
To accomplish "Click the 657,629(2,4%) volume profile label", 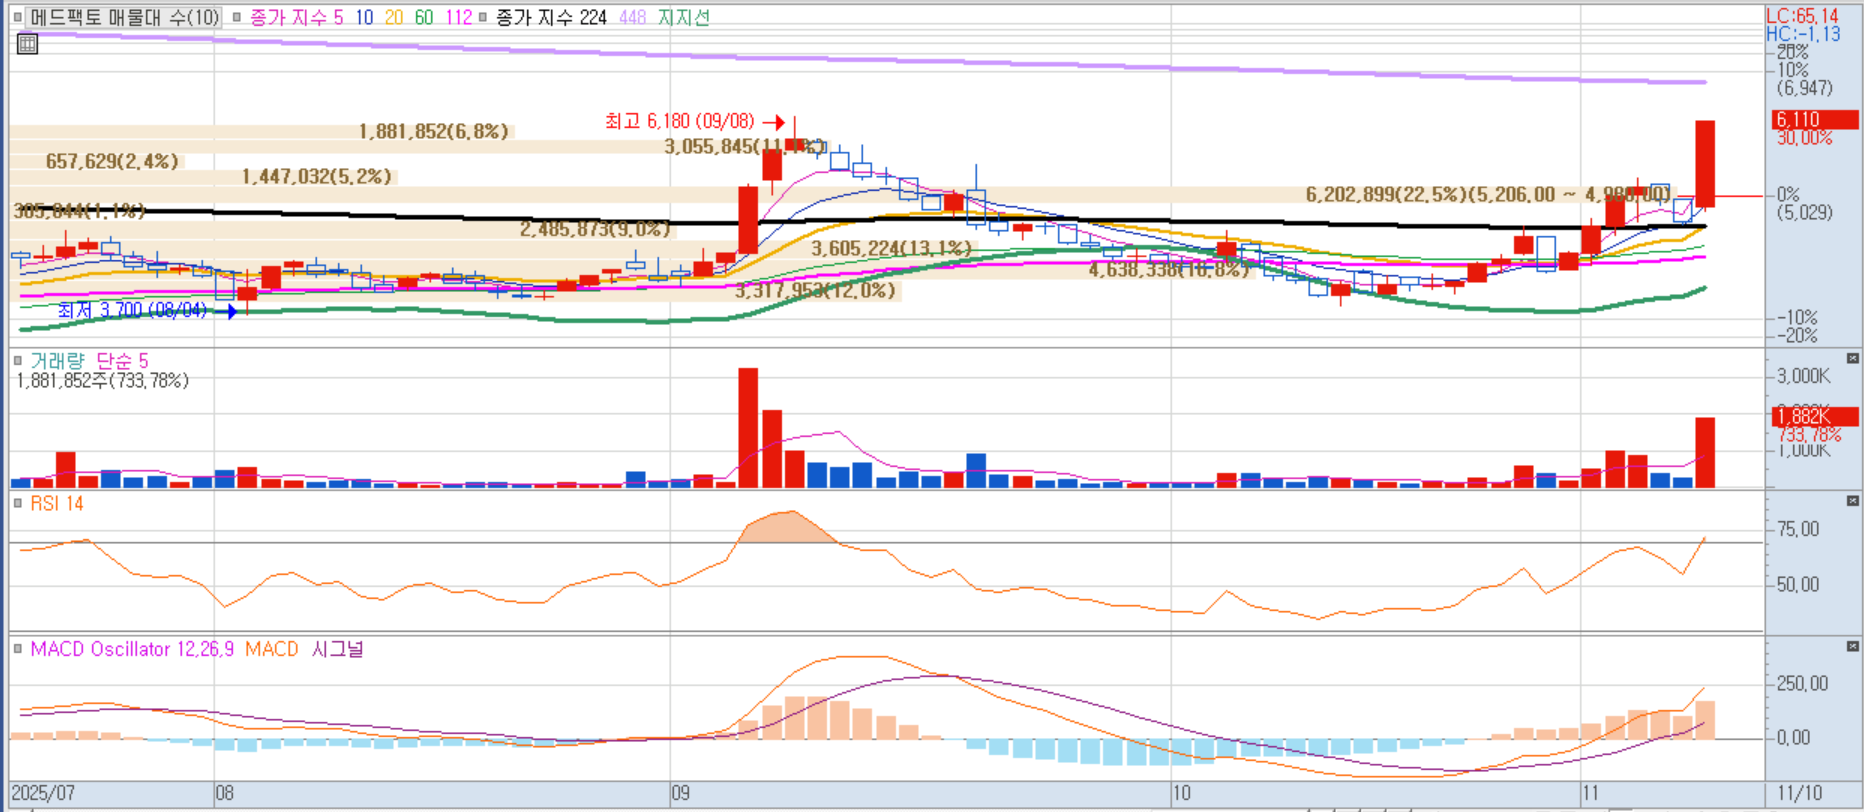I will tap(112, 161).
